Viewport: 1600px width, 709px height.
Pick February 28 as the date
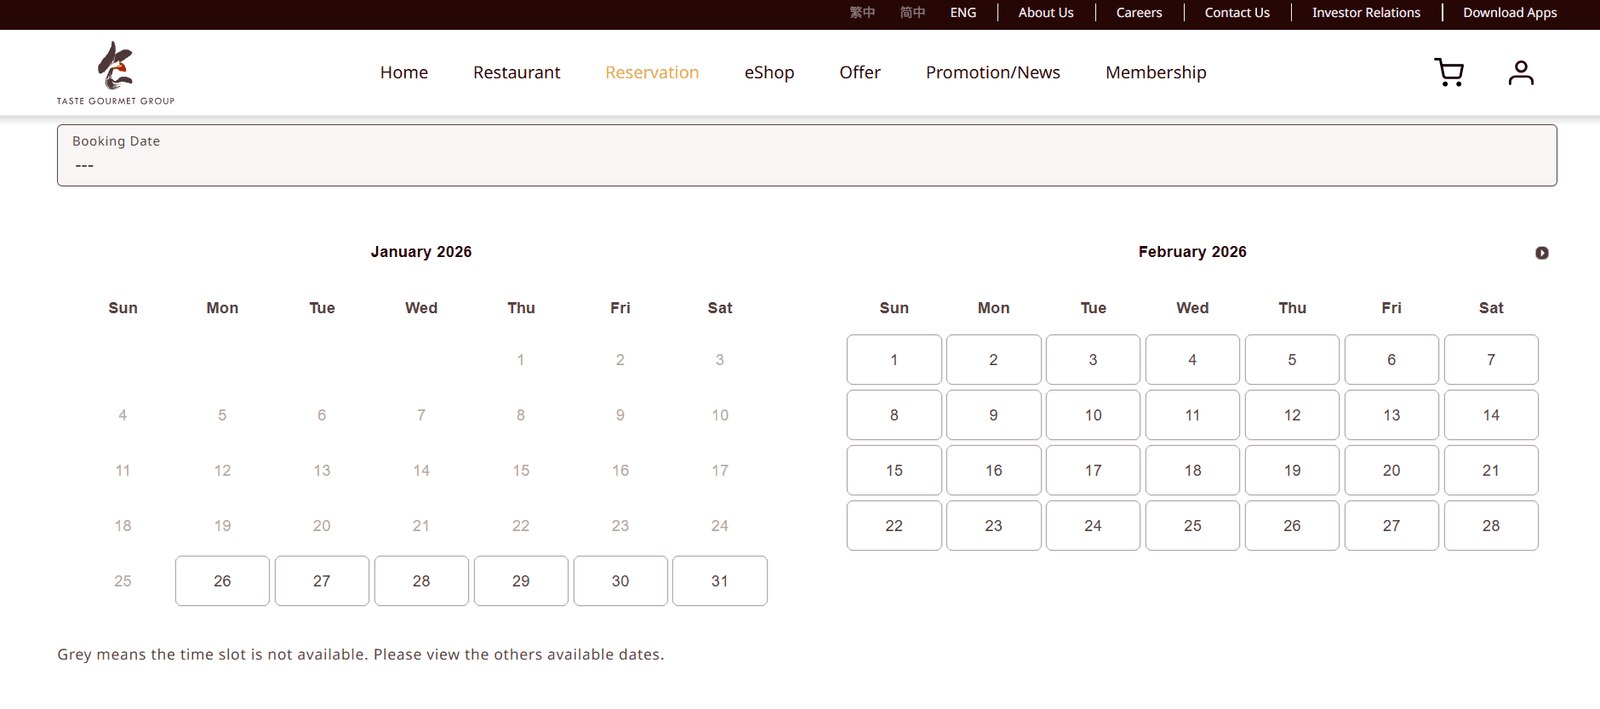(1490, 526)
